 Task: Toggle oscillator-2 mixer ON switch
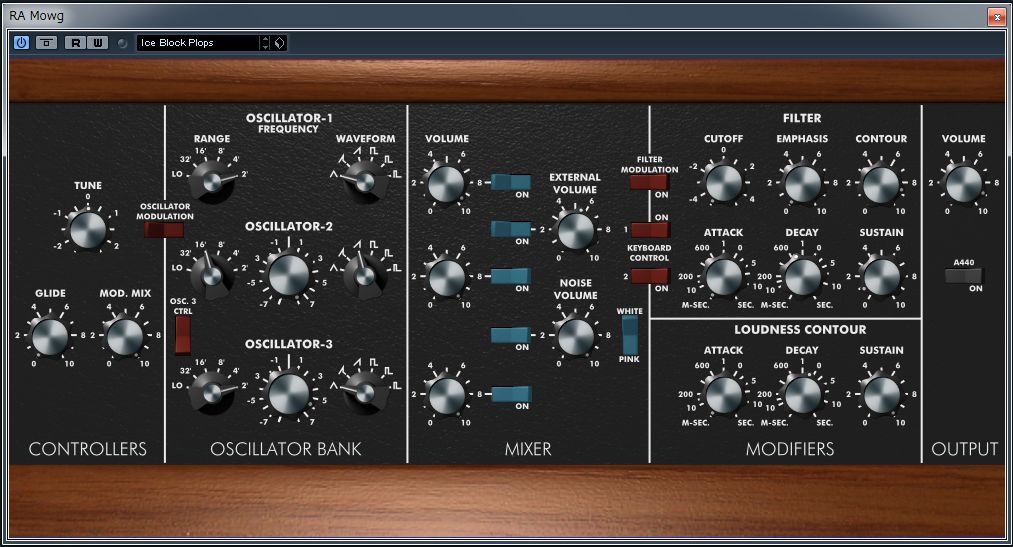click(510, 276)
